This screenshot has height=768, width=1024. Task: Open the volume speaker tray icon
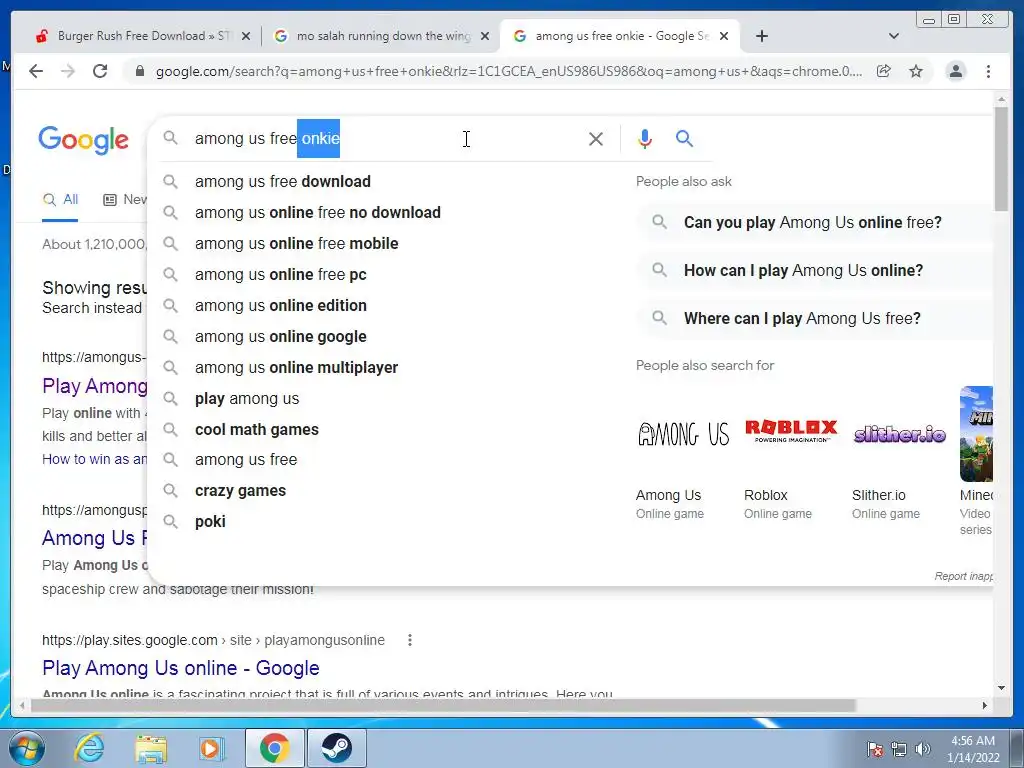[923, 749]
